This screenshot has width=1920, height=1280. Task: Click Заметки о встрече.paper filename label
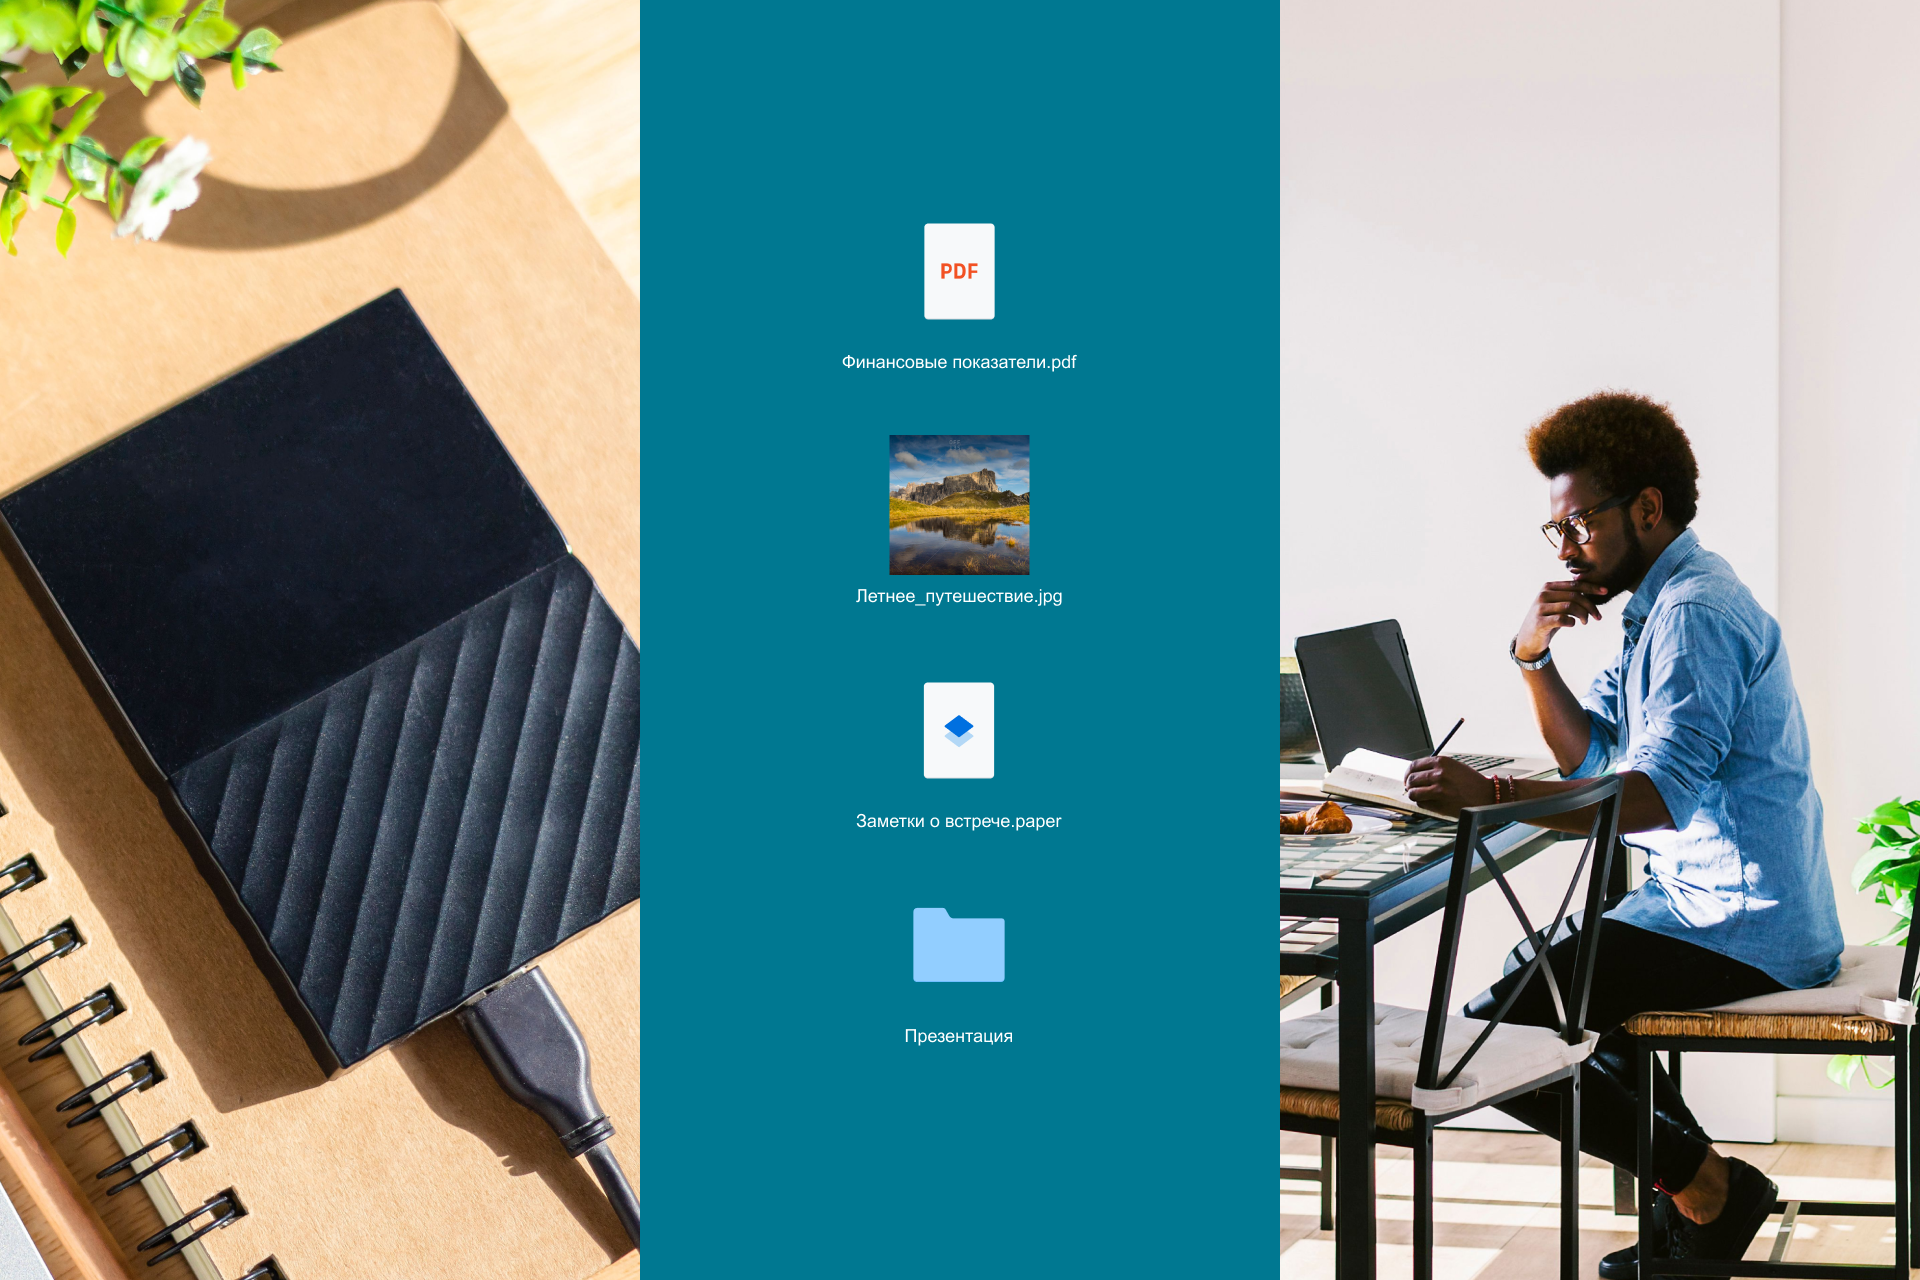(x=960, y=821)
